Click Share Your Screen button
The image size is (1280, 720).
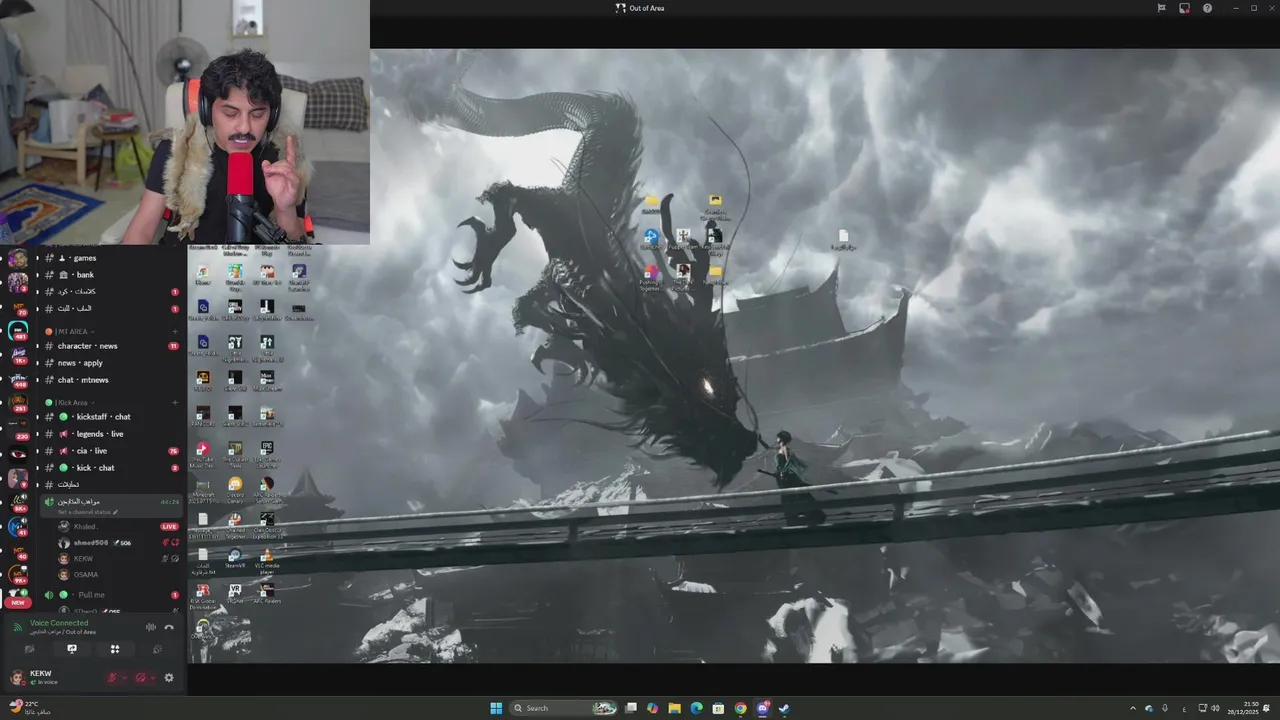click(72, 649)
